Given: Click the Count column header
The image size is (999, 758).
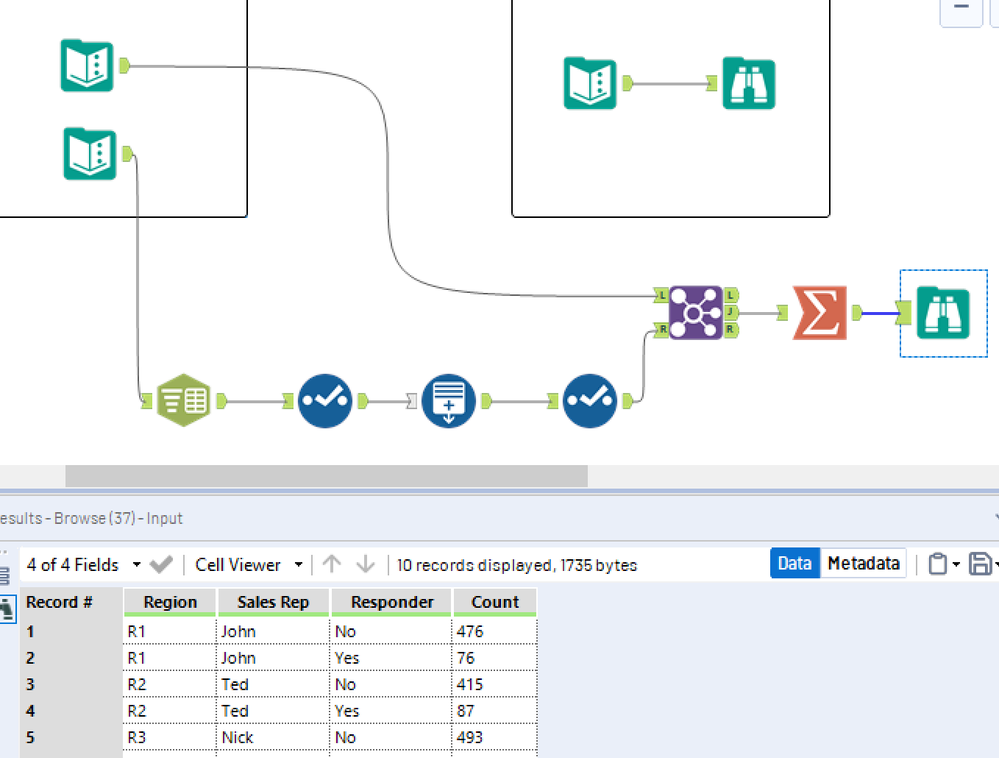Looking at the screenshot, I should (495, 602).
